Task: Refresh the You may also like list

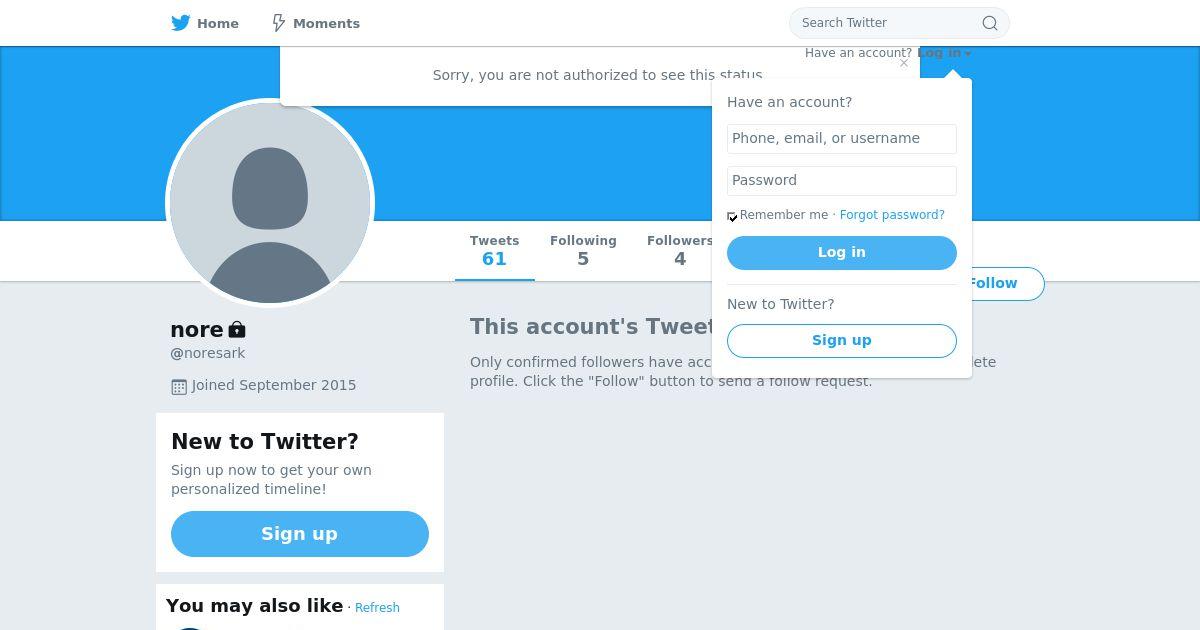Action: click(x=377, y=608)
